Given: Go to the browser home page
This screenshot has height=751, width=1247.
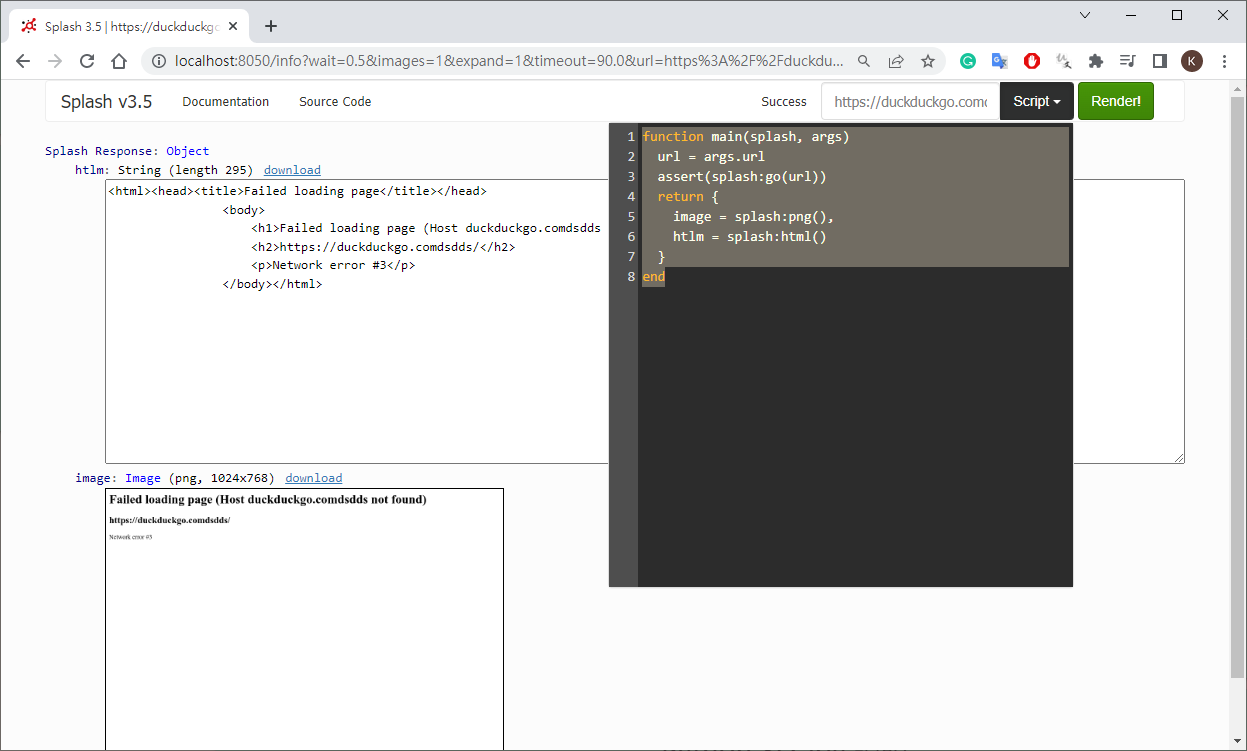Looking at the screenshot, I should point(119,61).
